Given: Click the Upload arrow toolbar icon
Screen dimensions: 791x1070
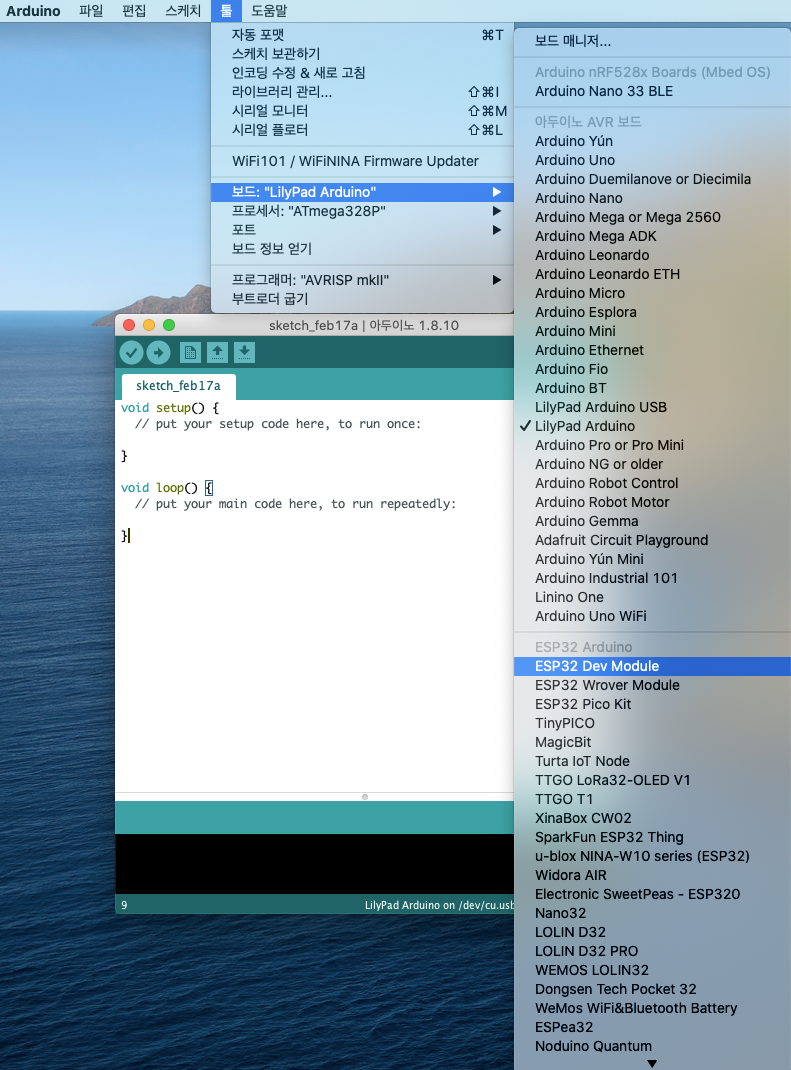Looking at the screenshot, I should coord(158,353).
